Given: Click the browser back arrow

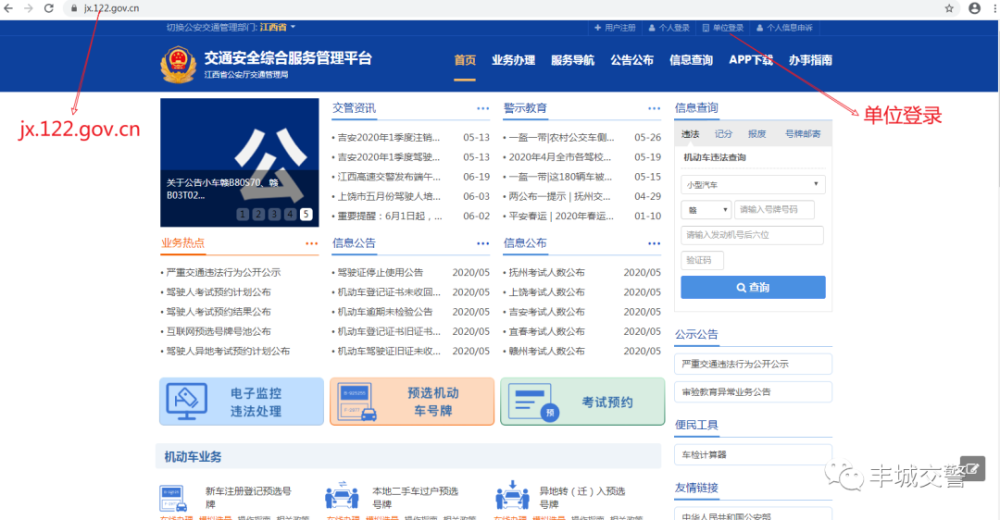Looking at the screenshot, I should (8, 8).
